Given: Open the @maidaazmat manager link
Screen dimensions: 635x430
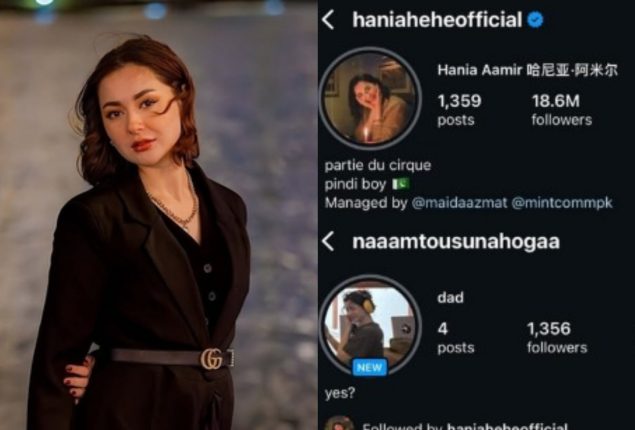Looking at the screenshot, I should (459, 202).
